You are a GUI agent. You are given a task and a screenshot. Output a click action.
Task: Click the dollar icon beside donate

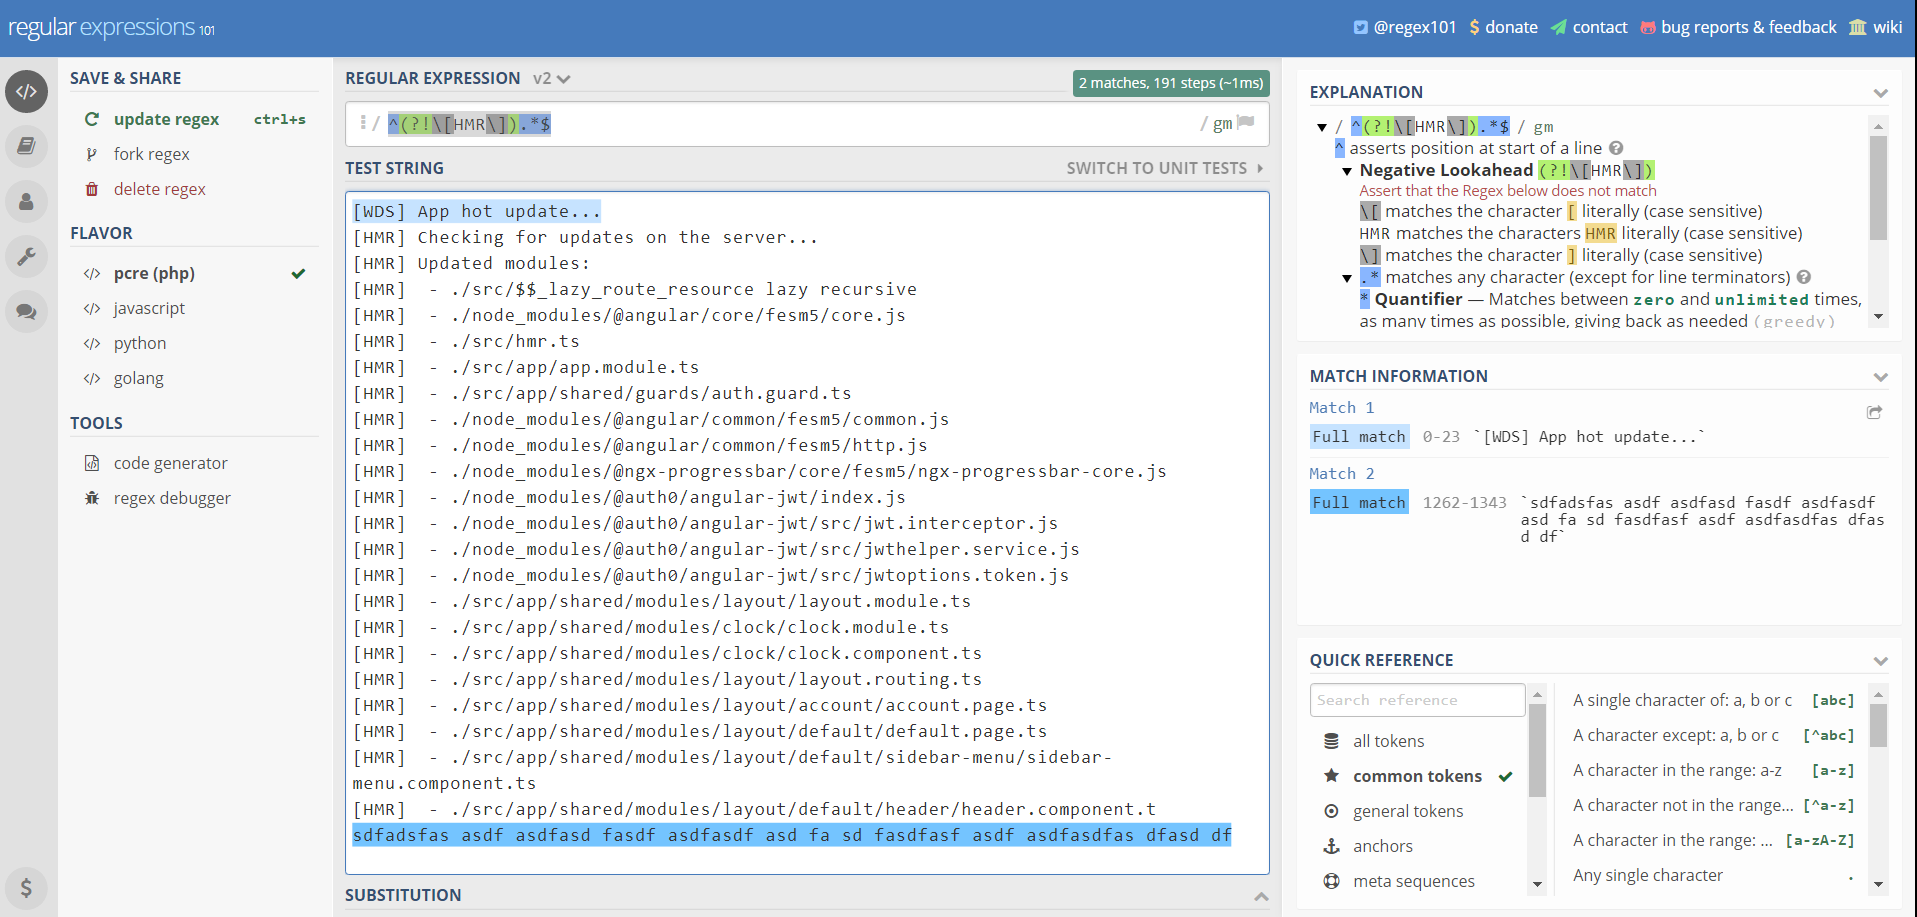point(1474,27)
